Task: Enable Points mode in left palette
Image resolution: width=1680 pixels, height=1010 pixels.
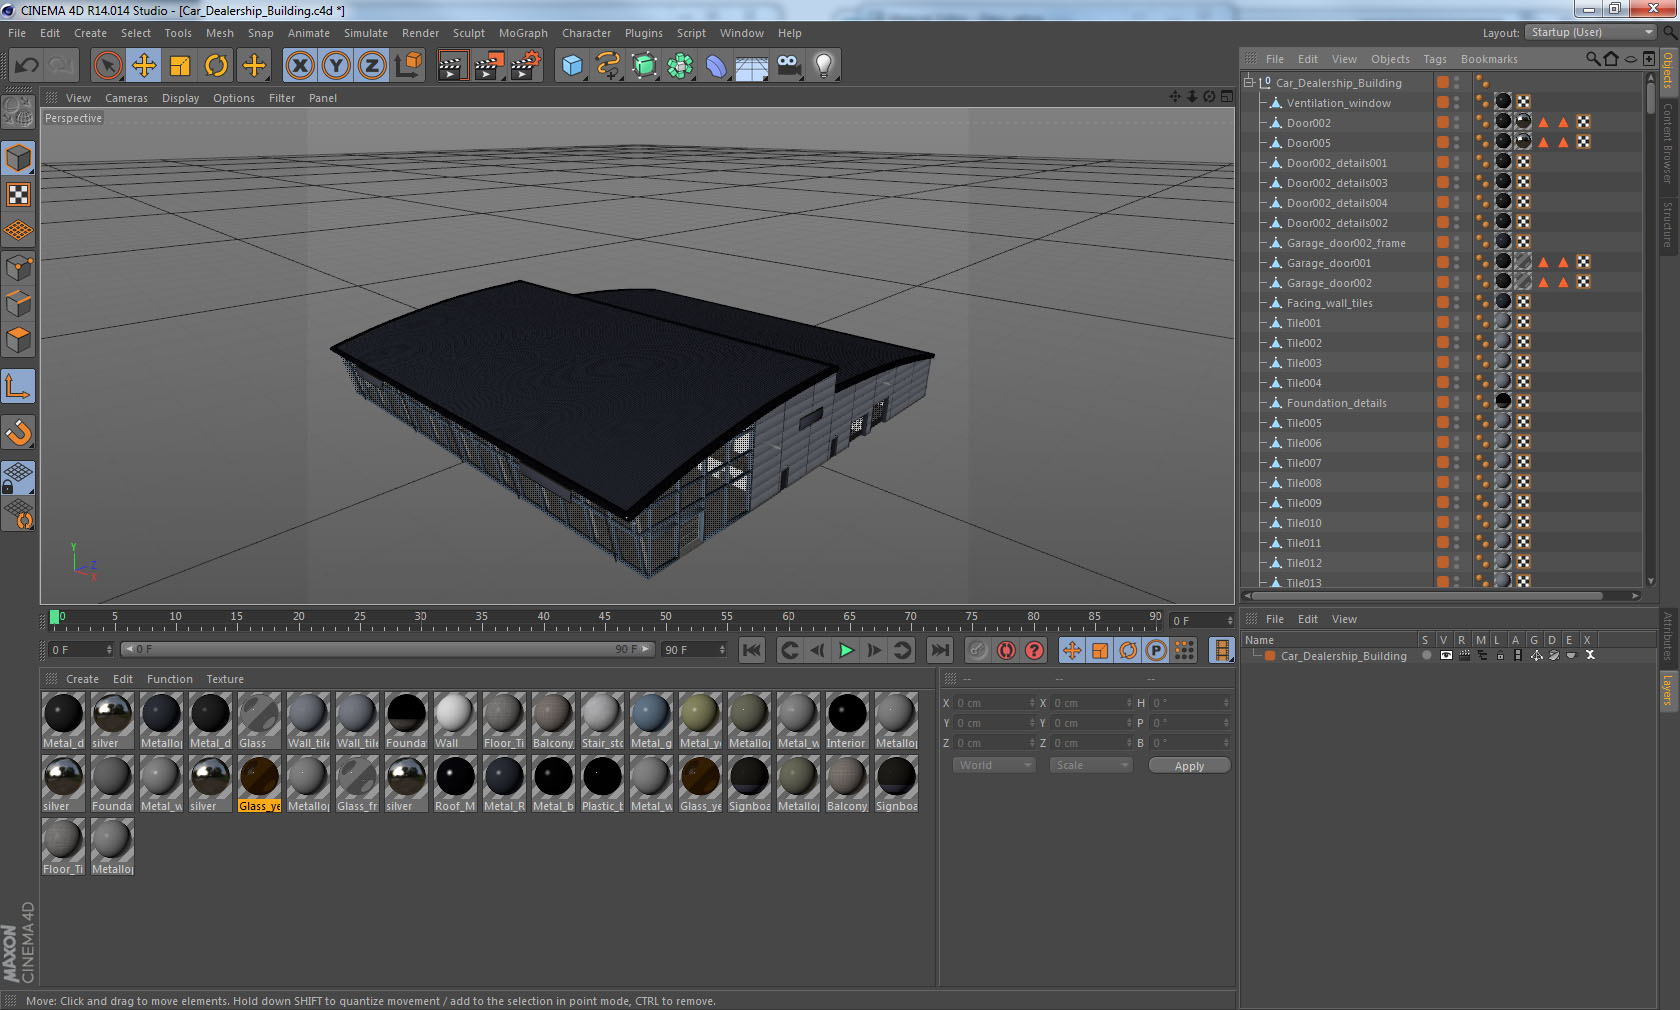Action: pos(18,268)
